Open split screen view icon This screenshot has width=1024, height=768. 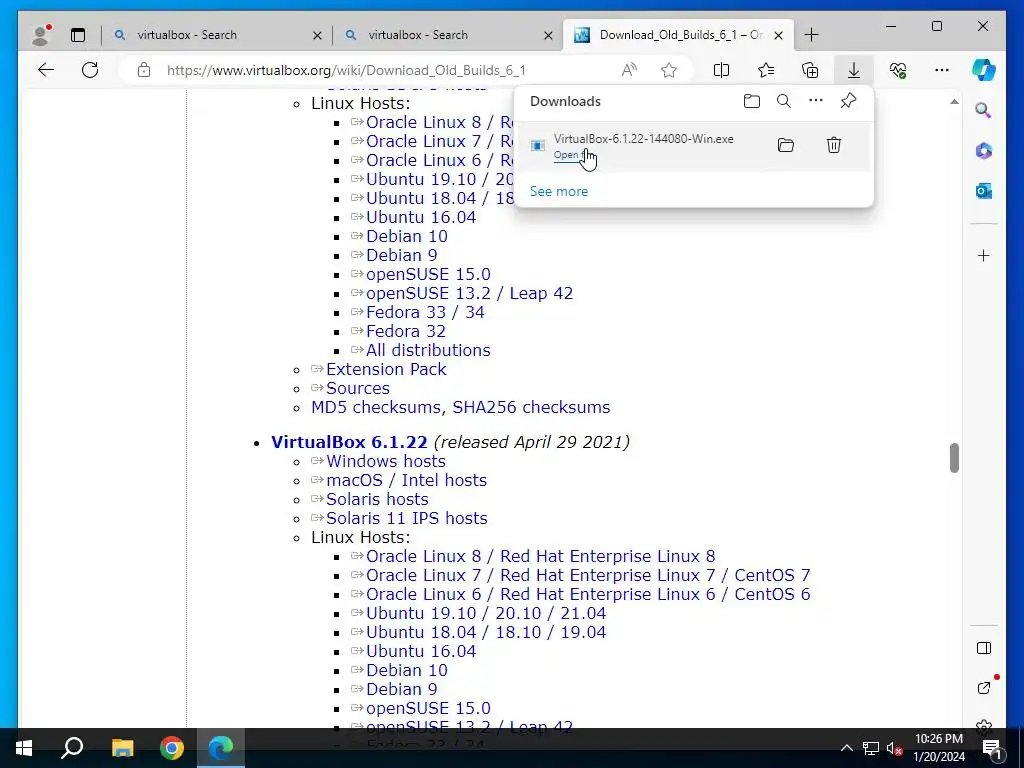pyautogui.click(x=722, y=70)
